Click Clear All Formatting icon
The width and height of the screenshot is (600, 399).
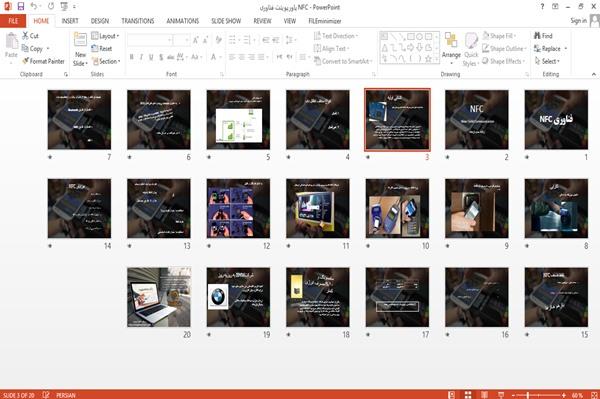pyautogui.click(x=218, y=40)
